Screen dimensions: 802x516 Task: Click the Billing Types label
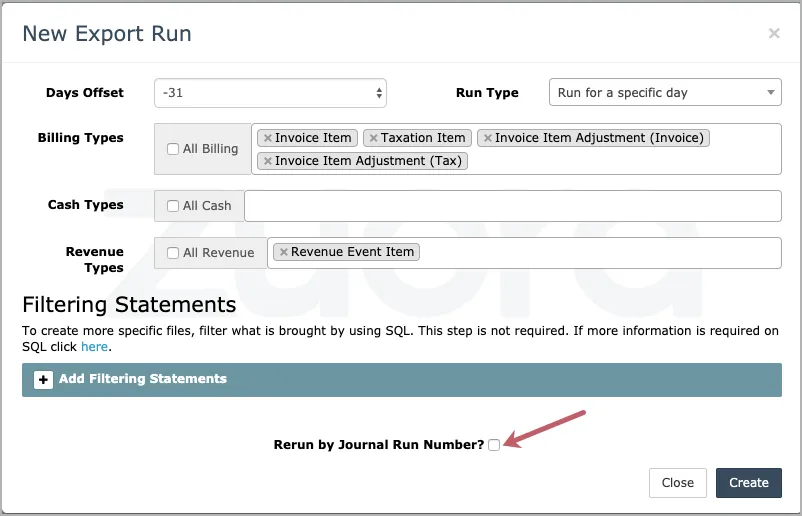80,138
